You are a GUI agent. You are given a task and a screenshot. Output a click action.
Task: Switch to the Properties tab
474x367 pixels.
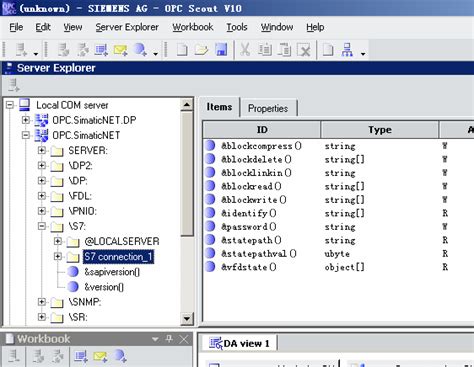[268, 108]
